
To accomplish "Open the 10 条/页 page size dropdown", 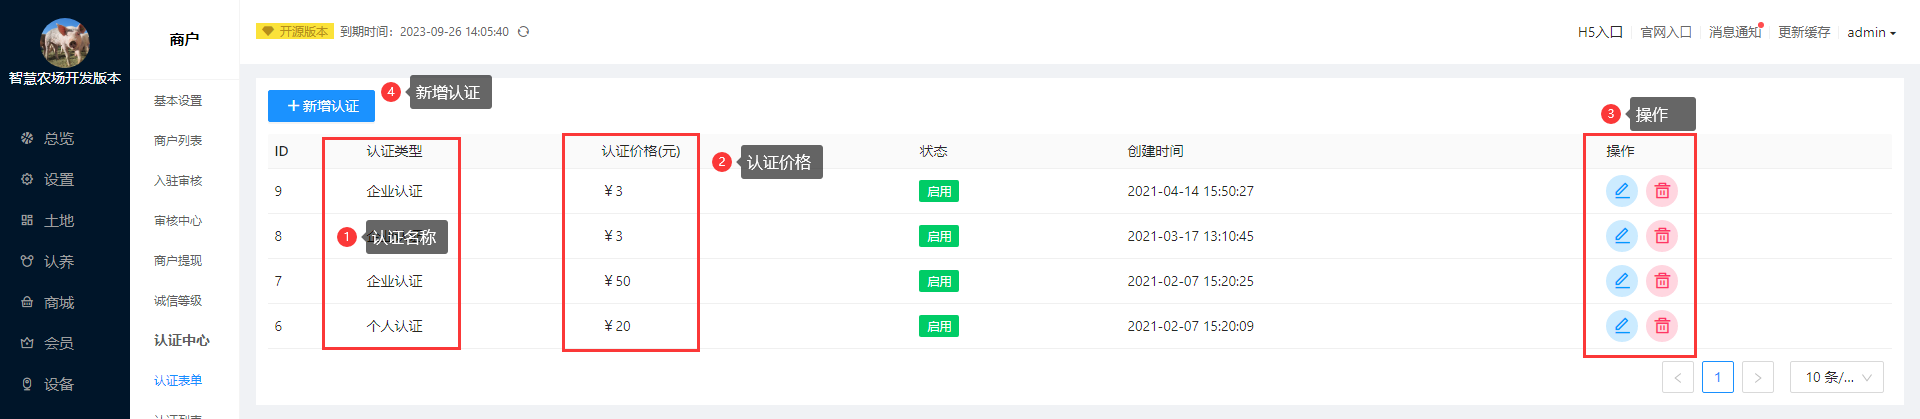I will click(x=1837, y=377).
